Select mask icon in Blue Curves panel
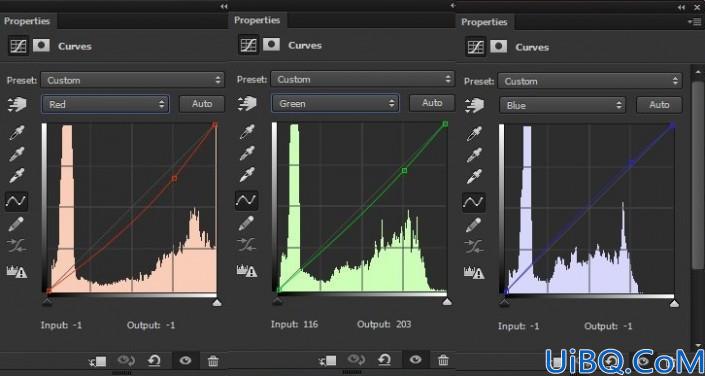 pos(498,46)
